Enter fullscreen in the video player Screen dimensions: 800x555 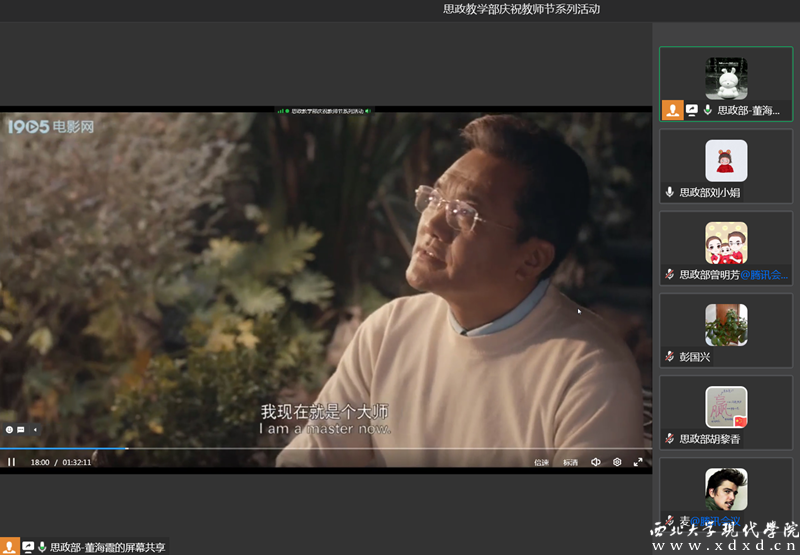(x=638, y=462)
